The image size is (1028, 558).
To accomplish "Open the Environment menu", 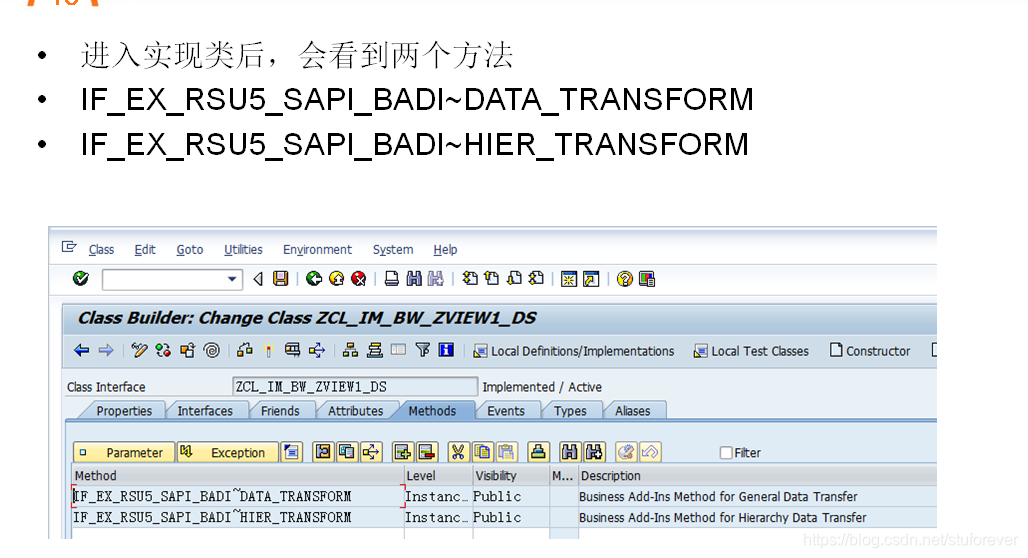I will pos(317,250).
